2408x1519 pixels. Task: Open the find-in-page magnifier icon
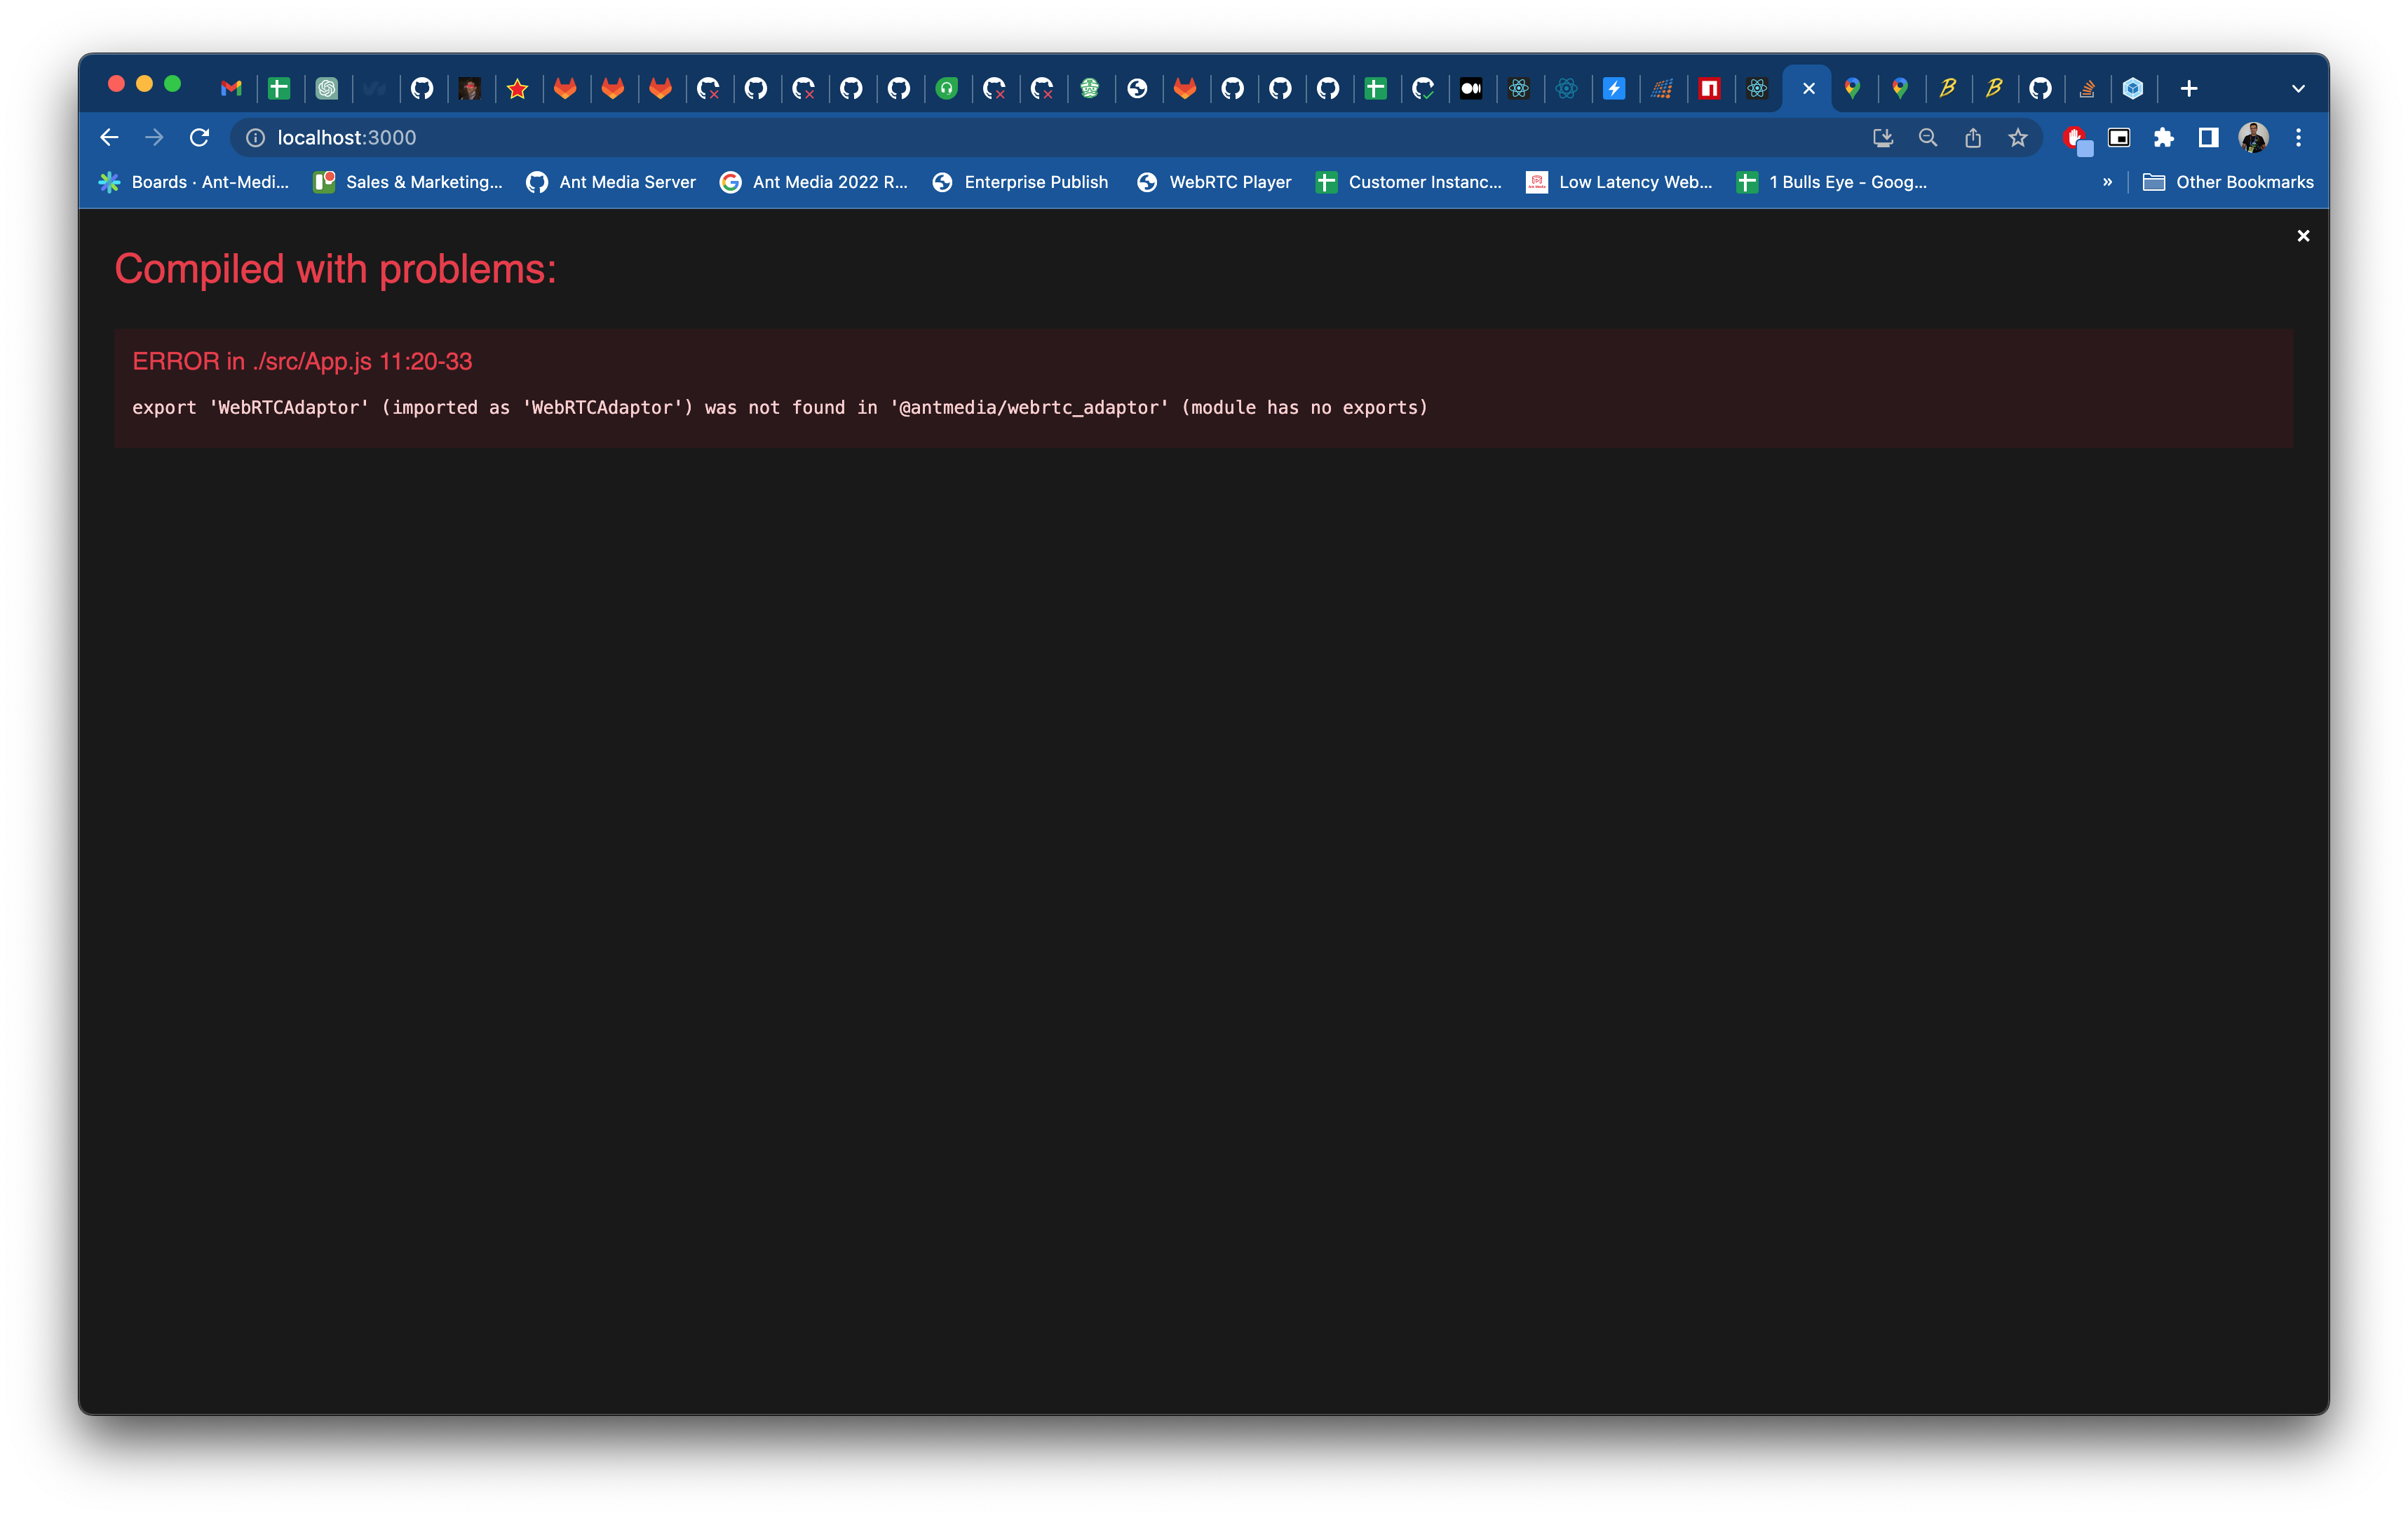point(1928,137)
